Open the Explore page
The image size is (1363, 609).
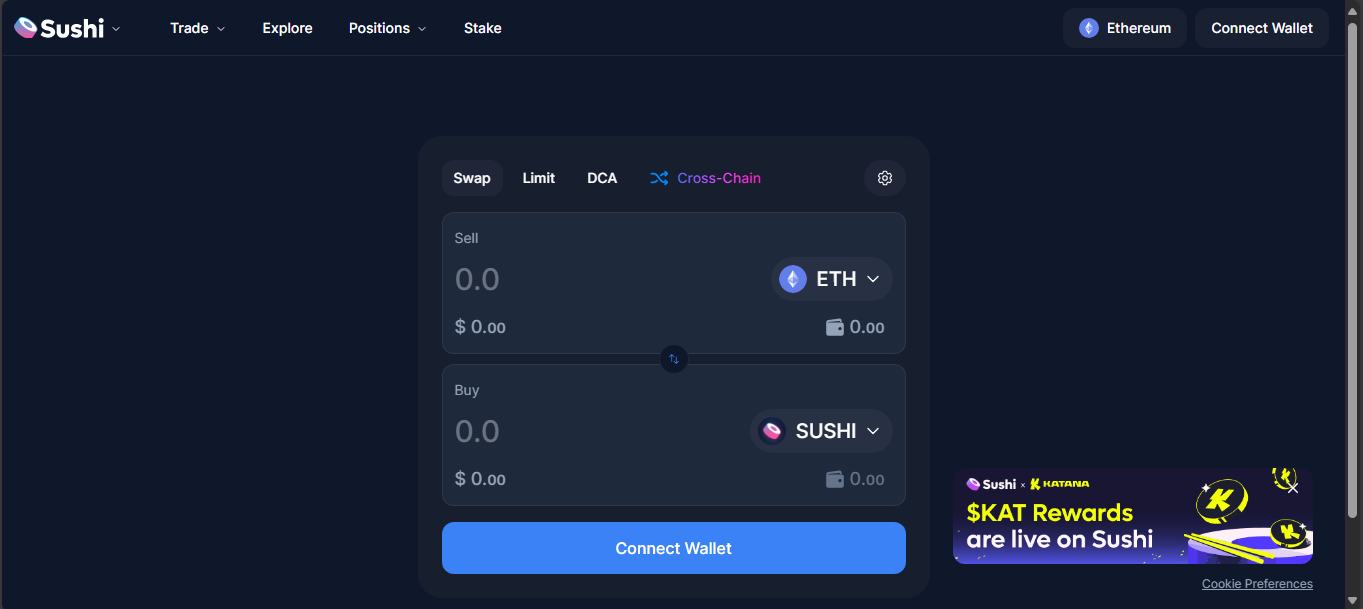(x=287, y=28)
